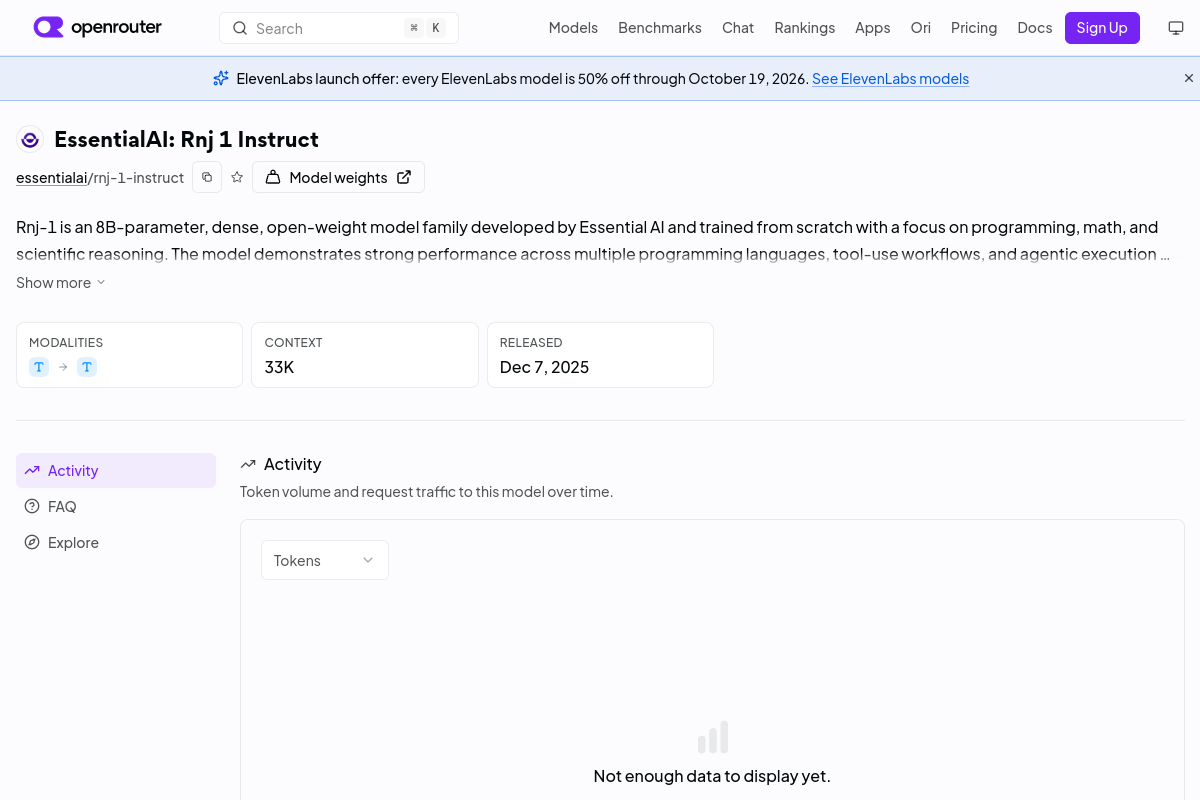Viewport: 1200px width, 800px height.
Task: Open Model weights link
Action: (339, 177)
